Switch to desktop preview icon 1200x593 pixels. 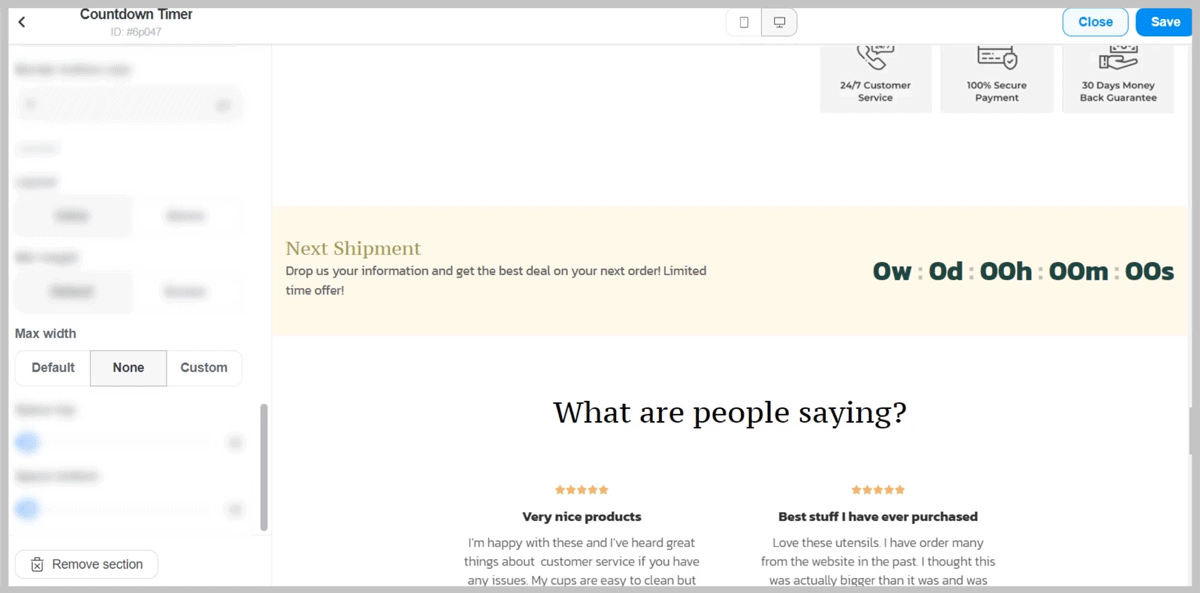click(779, 22)
